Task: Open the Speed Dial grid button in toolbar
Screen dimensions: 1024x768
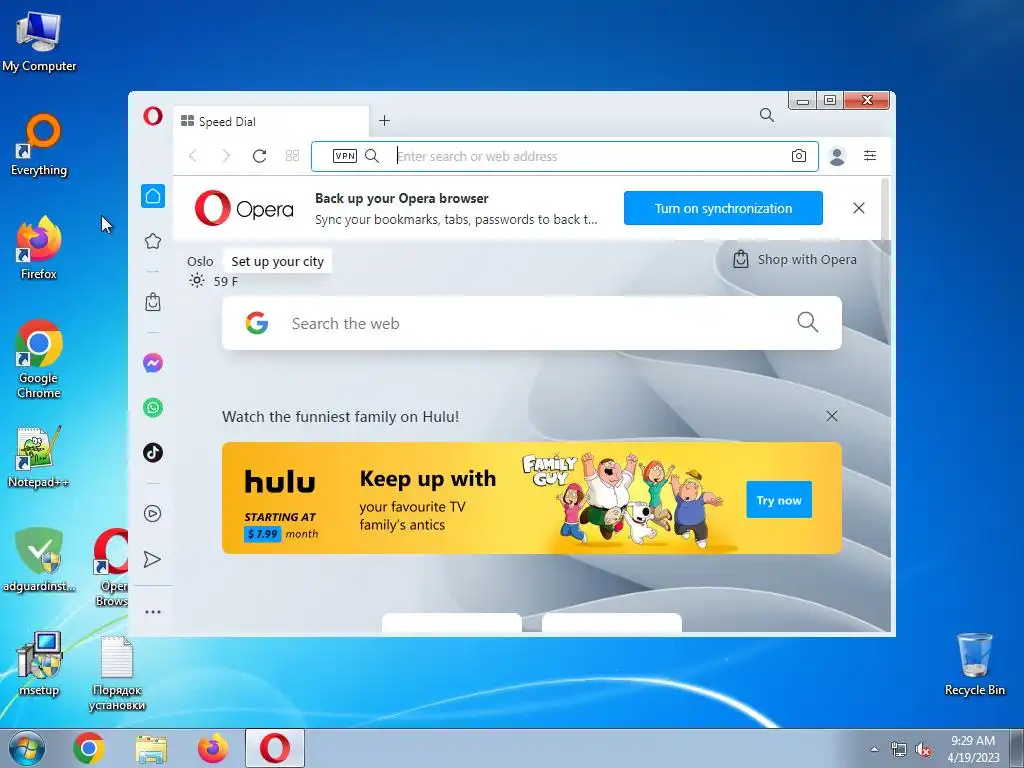Action: 293,156
